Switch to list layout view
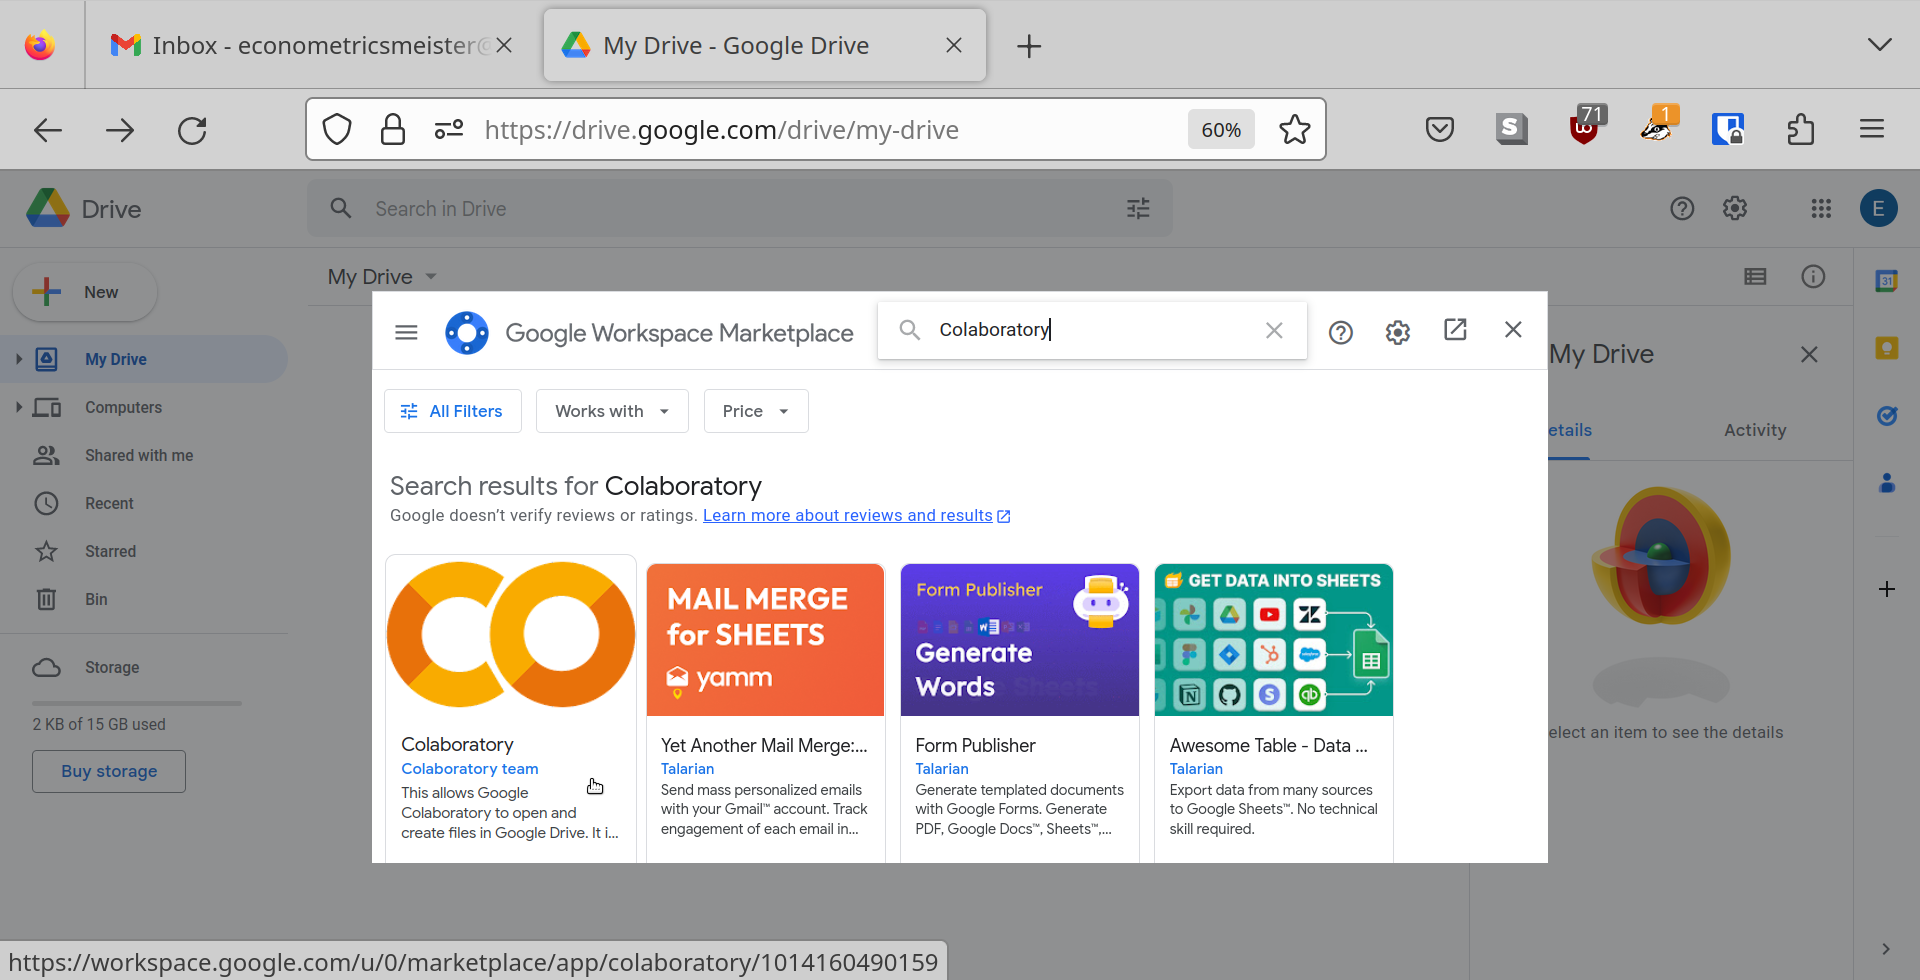 1755,277
